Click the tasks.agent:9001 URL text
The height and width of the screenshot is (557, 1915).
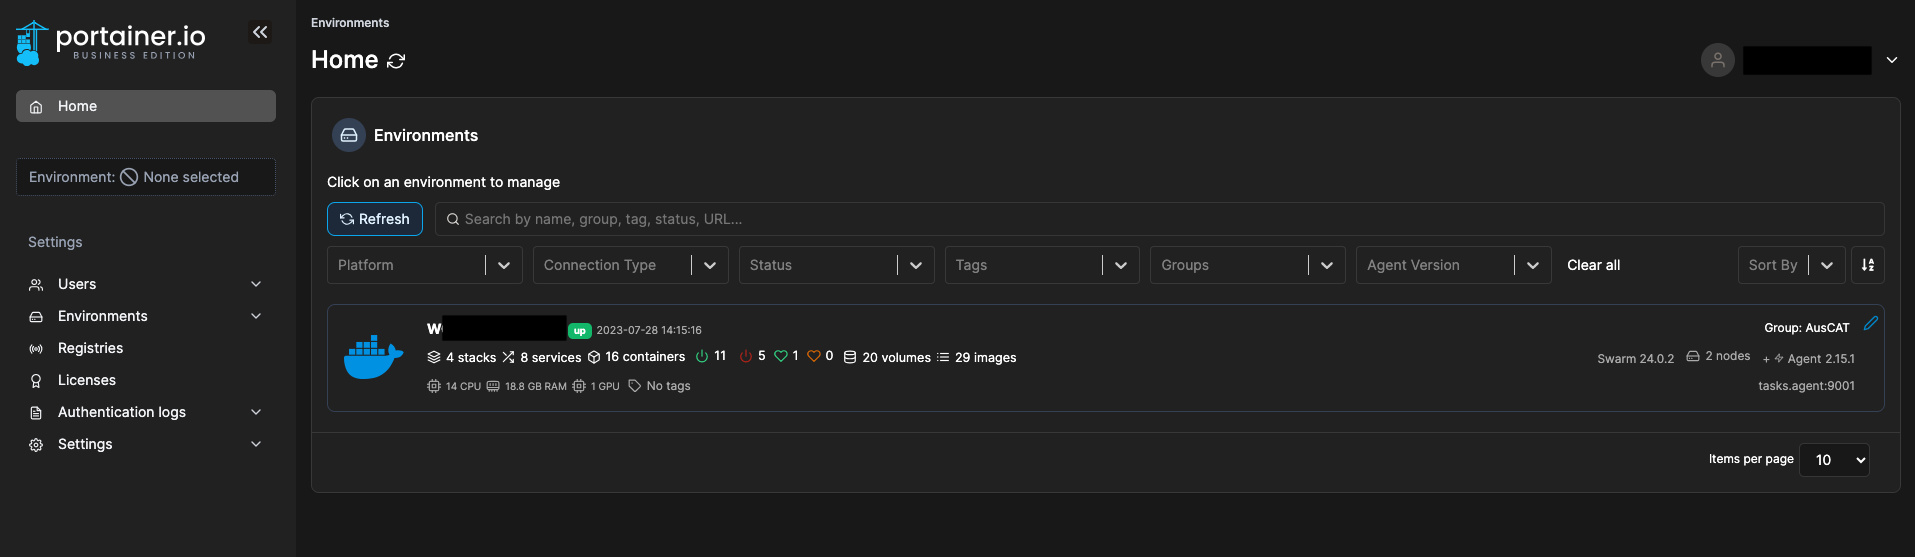pos(1806,386)
